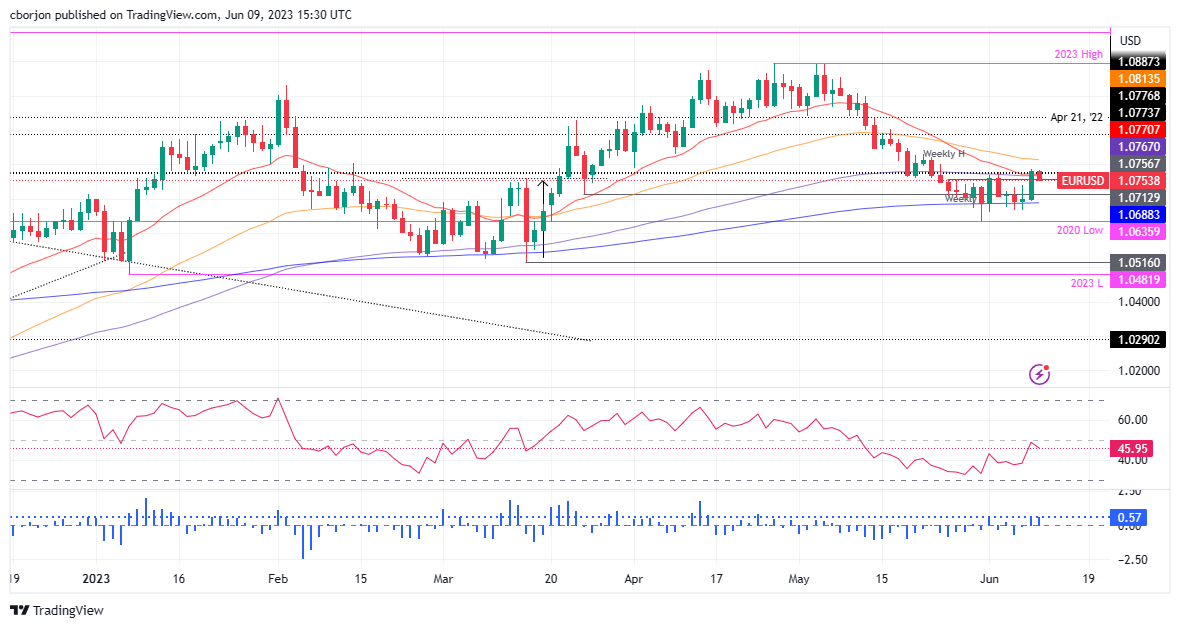Click the blue 1.06883 price tag
Viewport: 1180px width, 628px height.
pyautogui.click(x=1138, y=215)
